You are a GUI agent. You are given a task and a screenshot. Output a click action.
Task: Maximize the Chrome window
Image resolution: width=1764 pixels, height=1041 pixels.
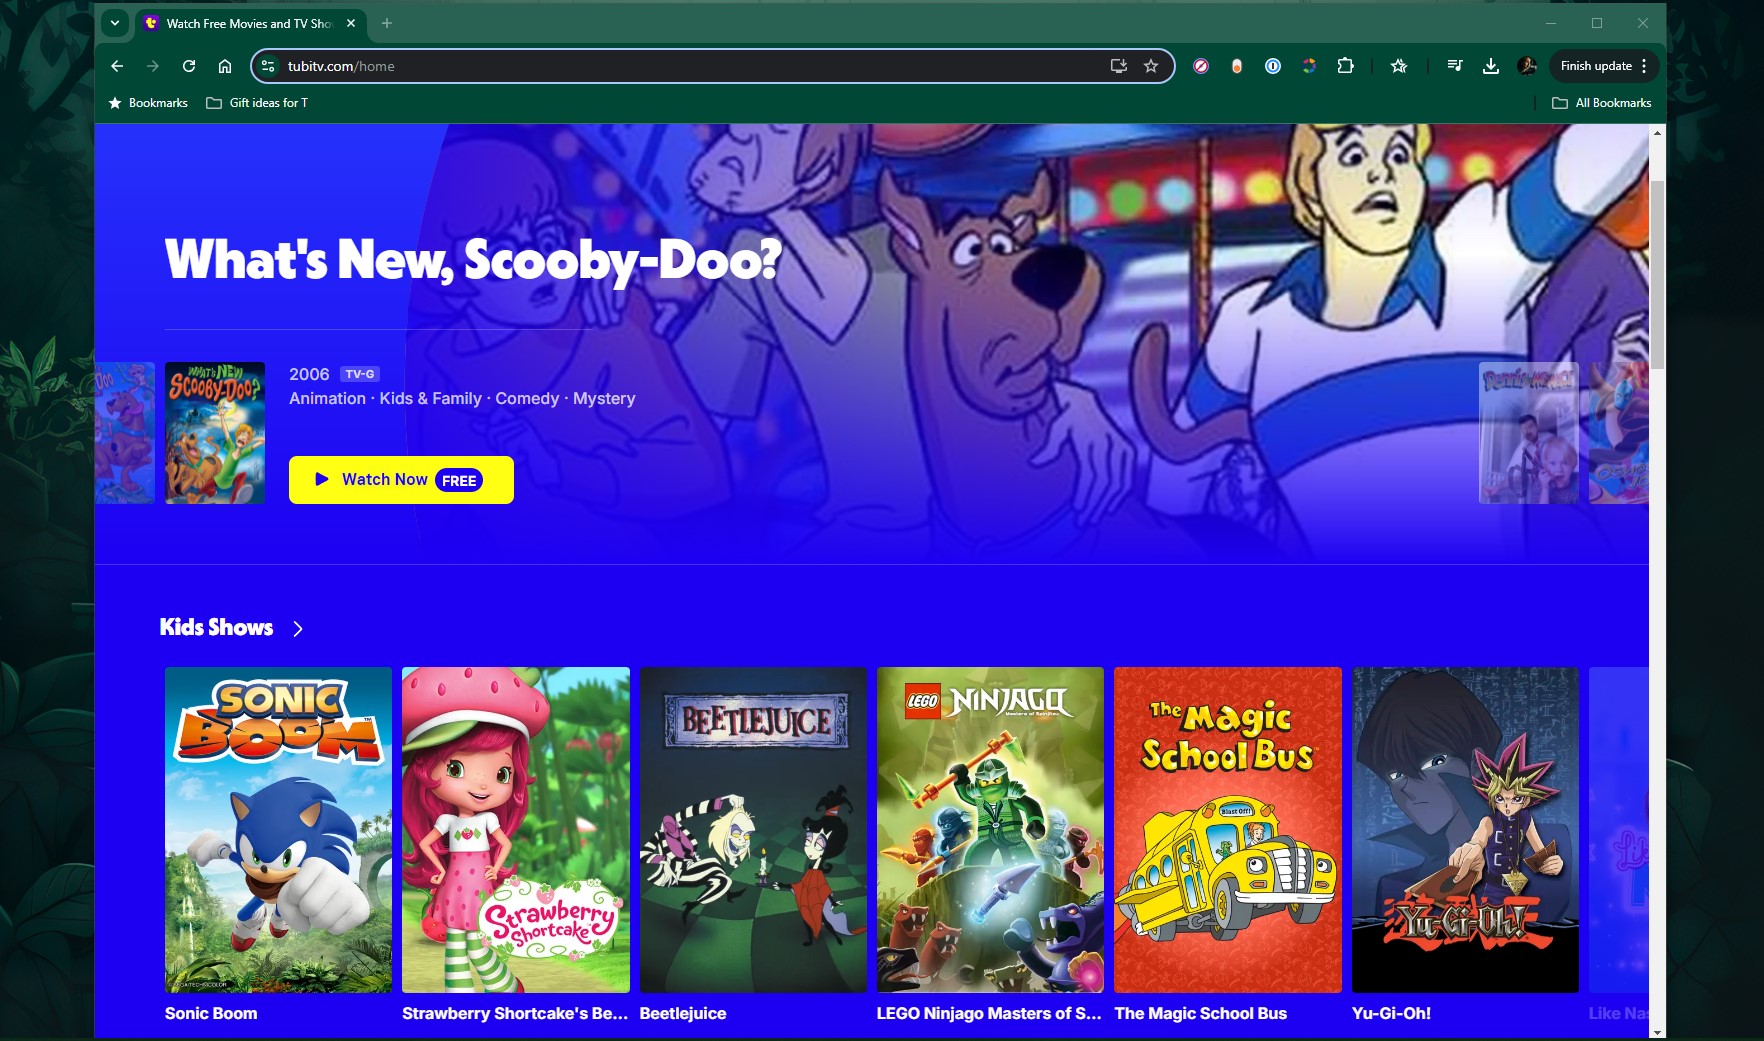click(1597, 23)
